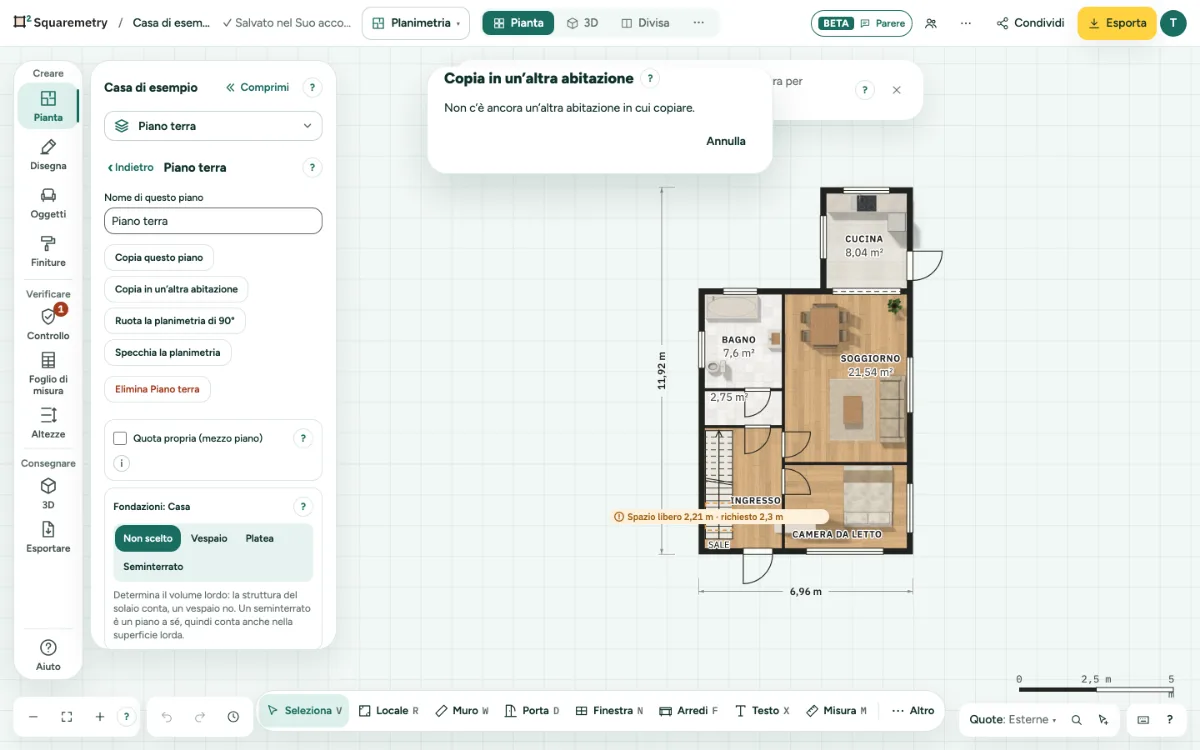Open the Altezze heights panel
The height and width of the screenshot is (750, 1200).
48,423
